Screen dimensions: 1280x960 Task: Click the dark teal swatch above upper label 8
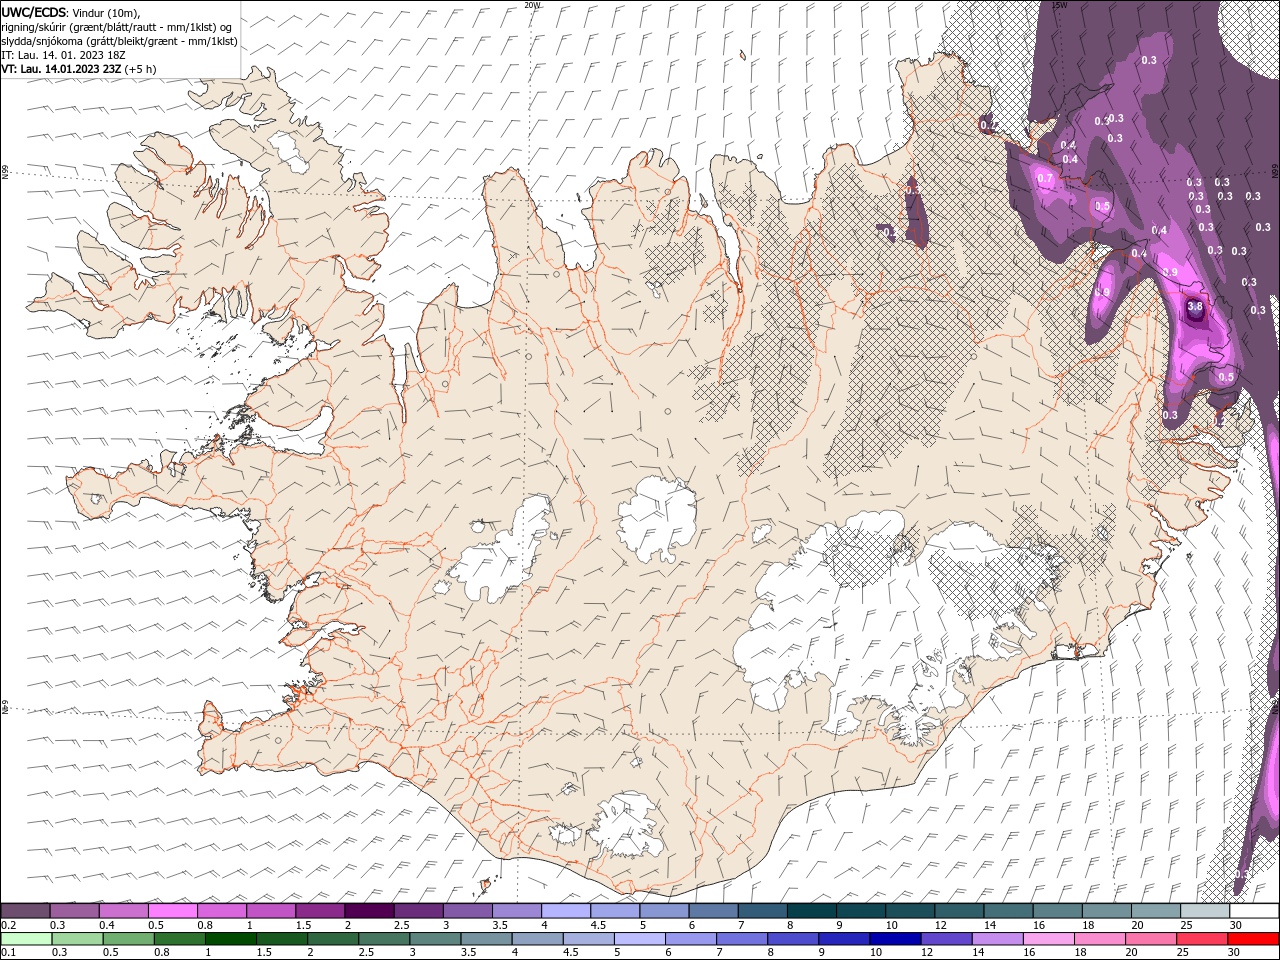(812, 911)
